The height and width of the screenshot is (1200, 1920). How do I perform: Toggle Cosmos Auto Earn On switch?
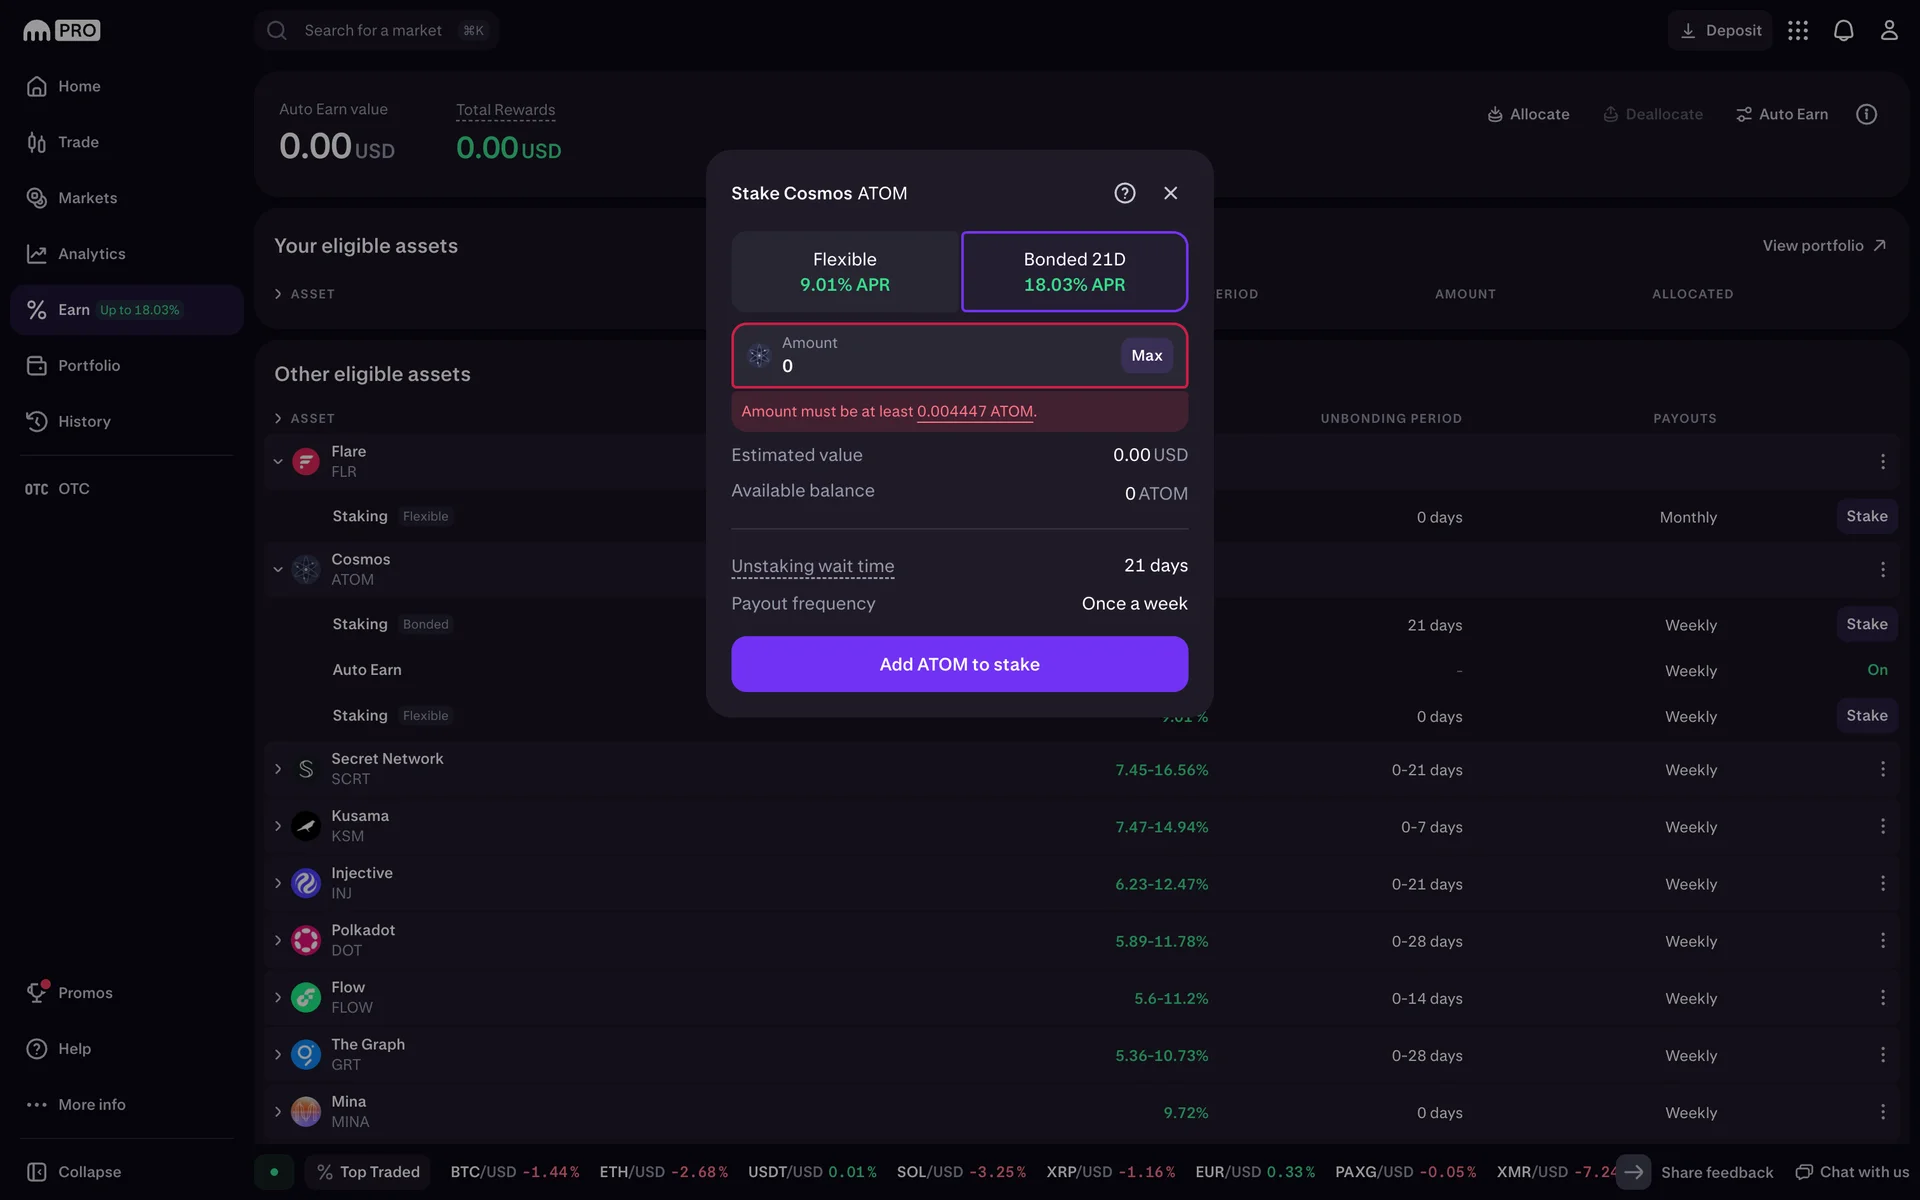point(1877,670)
